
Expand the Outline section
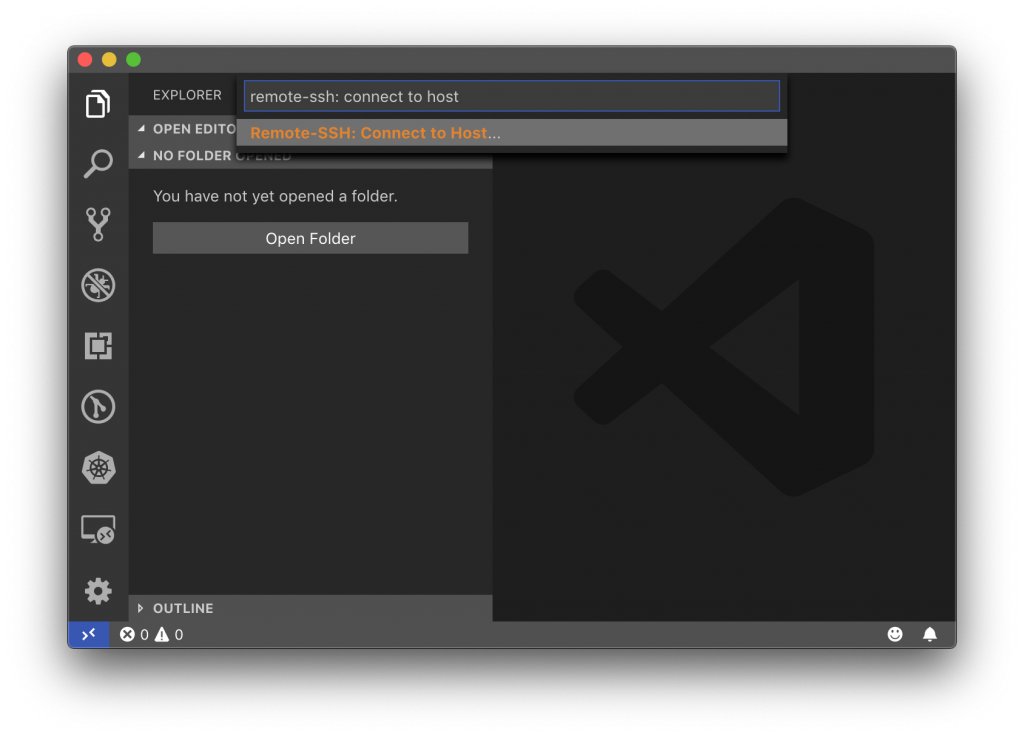tap(140, 608)
